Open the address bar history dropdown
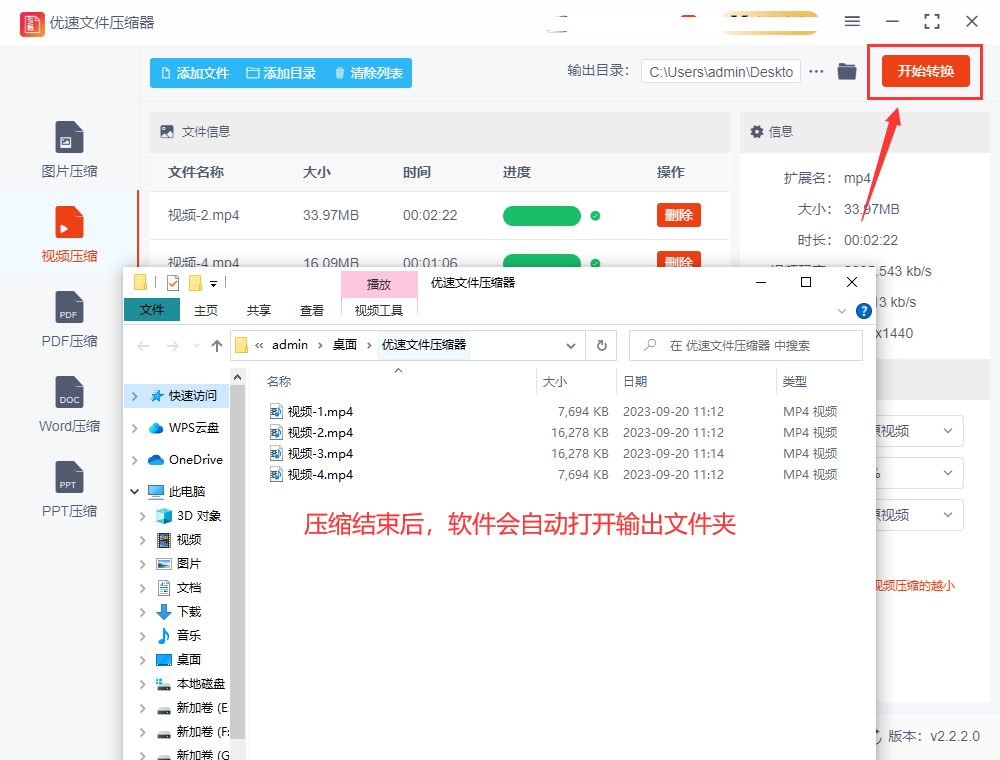The image size is (1000, 760). click(x=571, y=346)
